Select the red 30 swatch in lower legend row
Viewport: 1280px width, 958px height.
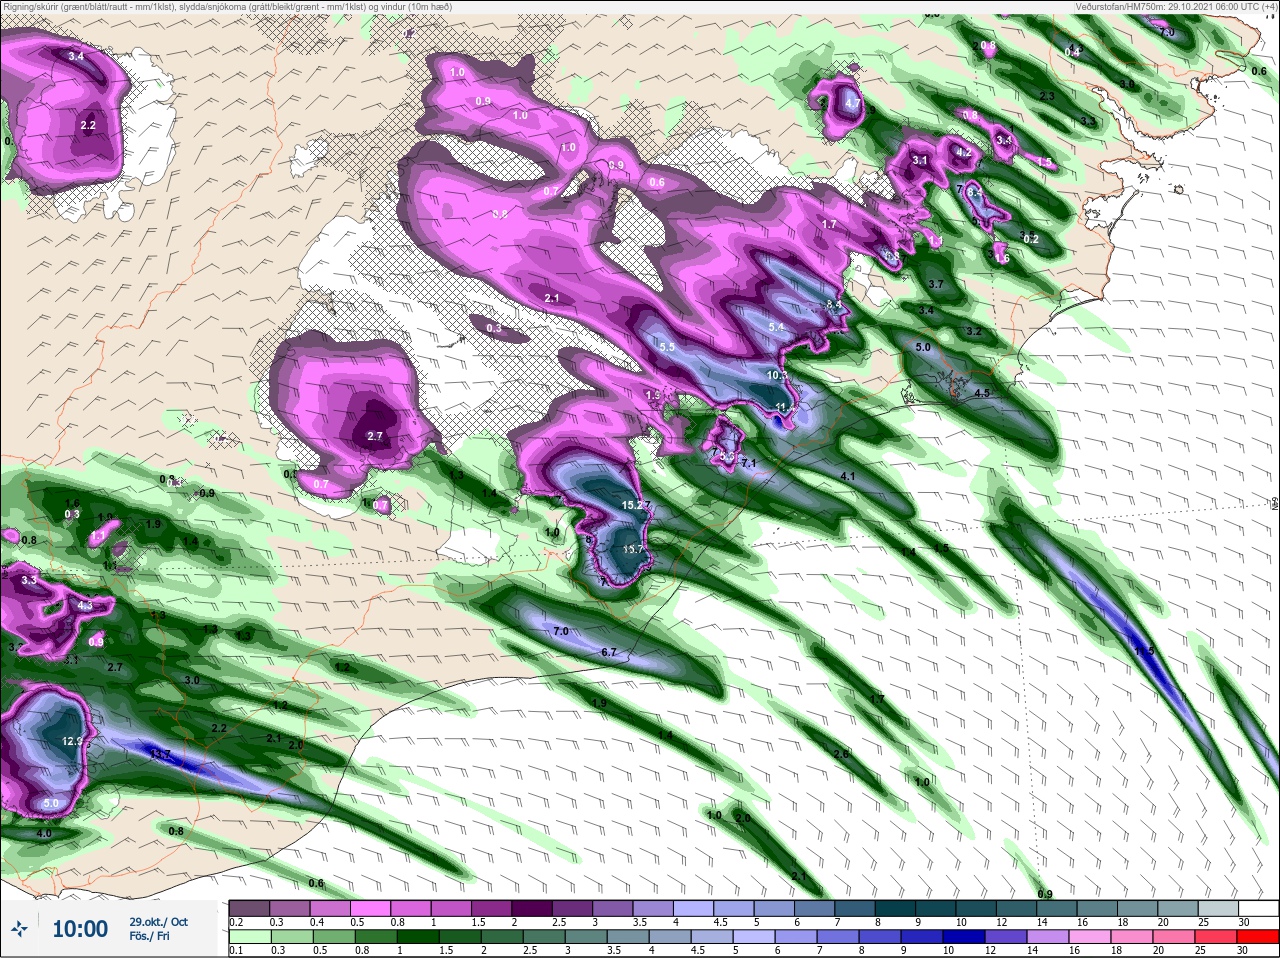pos(1256,937)
